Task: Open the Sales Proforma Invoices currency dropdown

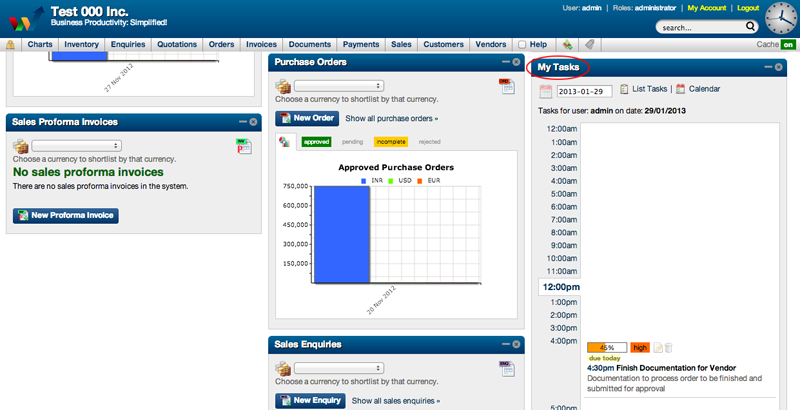Action: click(x=76, y=146)
